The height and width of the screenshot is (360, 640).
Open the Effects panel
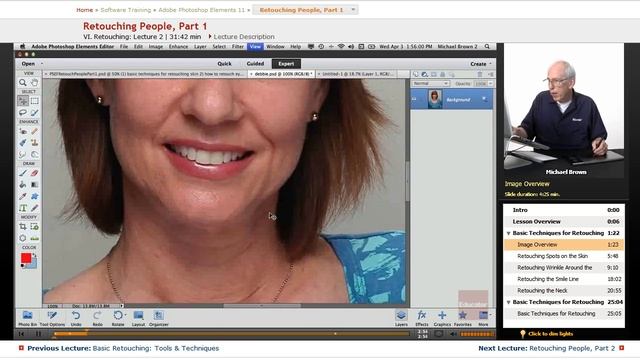pyautogui.click(x=422, y=318)
